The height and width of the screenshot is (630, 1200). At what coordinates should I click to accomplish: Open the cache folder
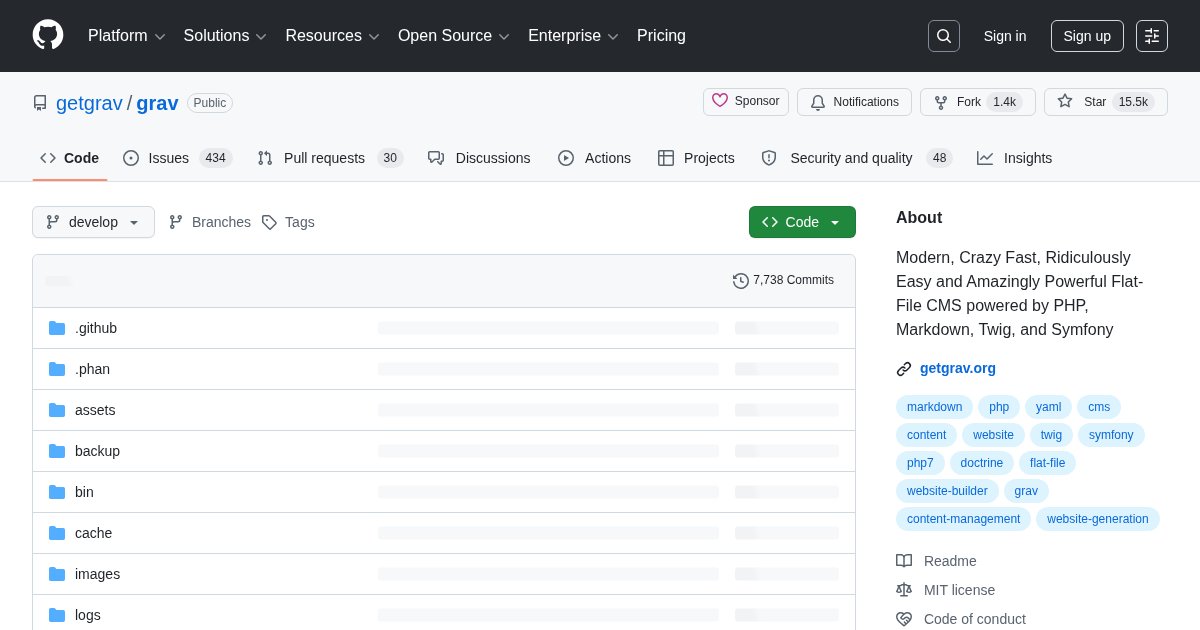pyautogui.click(x=93, y=533)
